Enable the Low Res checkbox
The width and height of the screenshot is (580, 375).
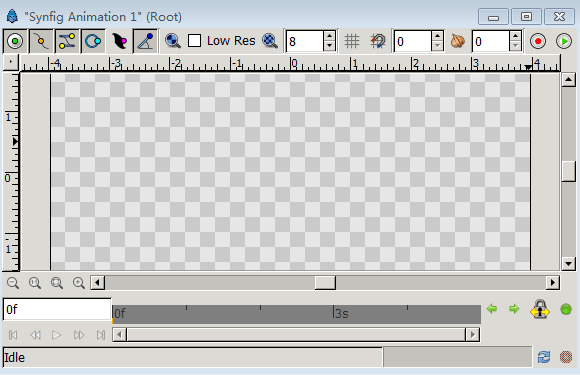point(195,41)
